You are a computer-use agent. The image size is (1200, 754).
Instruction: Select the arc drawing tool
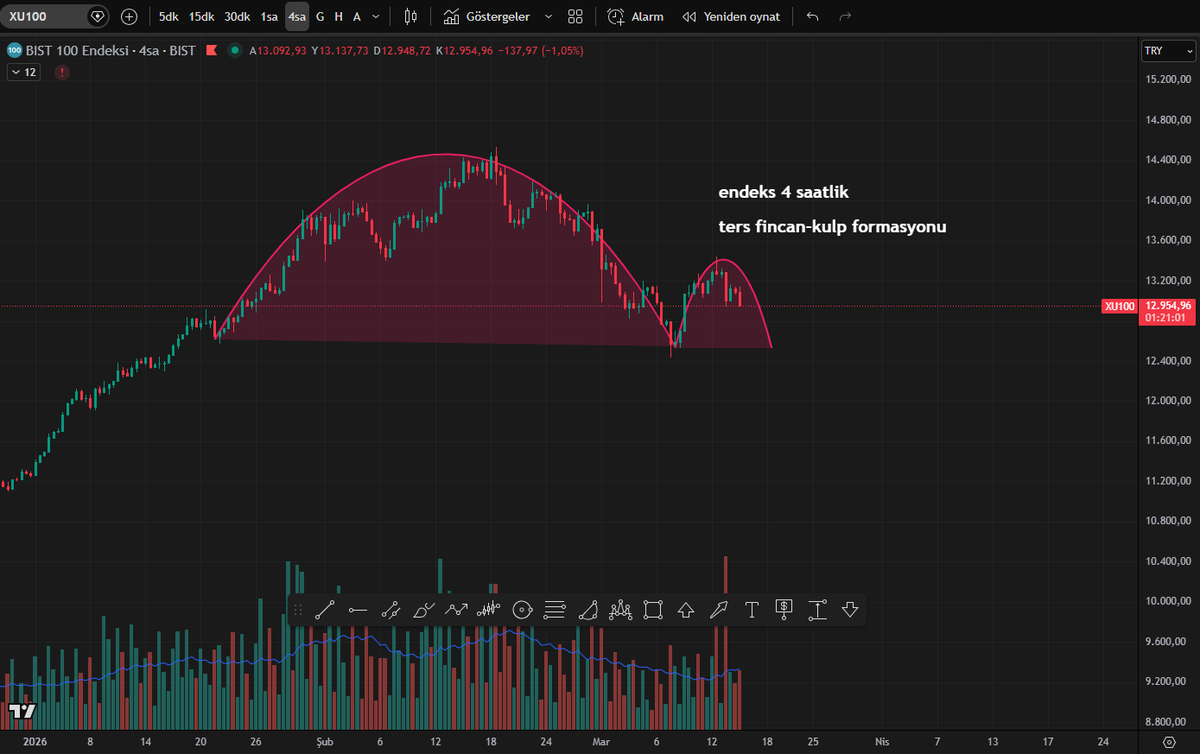click(588, 609)
